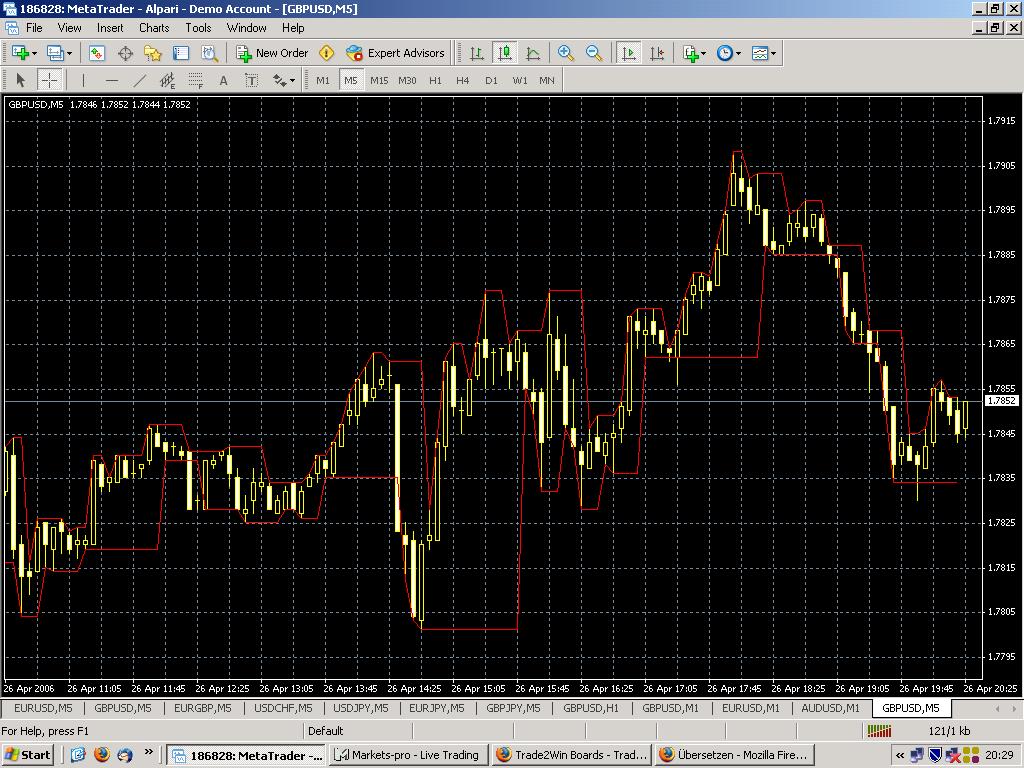Open Trade2Win Boards taskbar window
The width and height of the screenshot is (1024, 768).
[571, 755]
